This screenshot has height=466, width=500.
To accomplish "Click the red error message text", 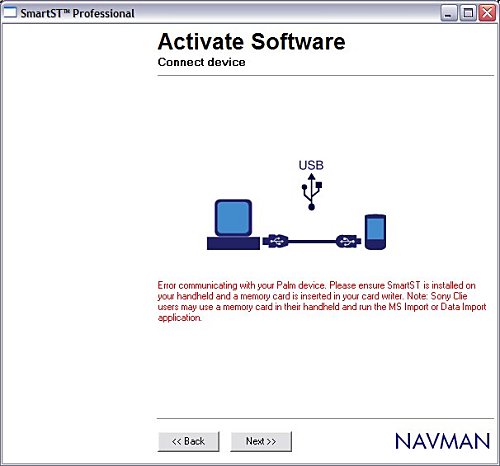I will click(x=322, y=301).
